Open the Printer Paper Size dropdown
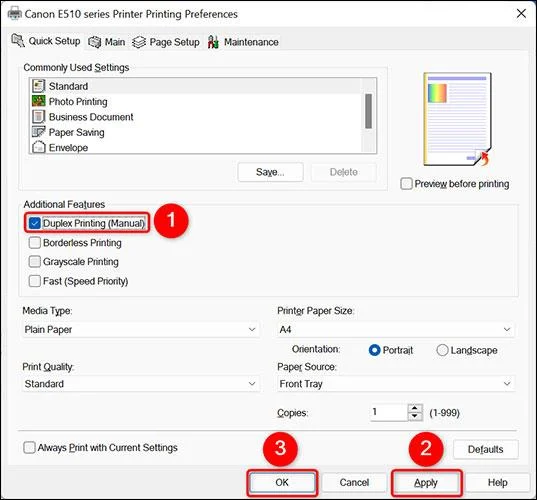 [396, 329]
